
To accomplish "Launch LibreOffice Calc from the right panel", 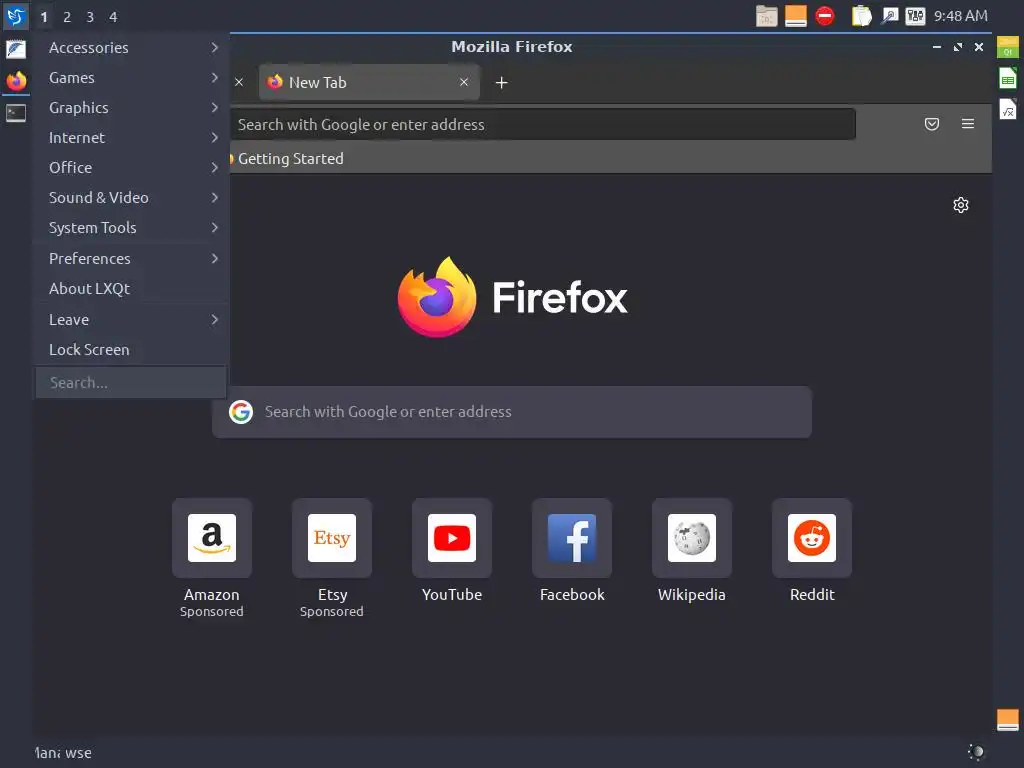I will pos(1008,78).
